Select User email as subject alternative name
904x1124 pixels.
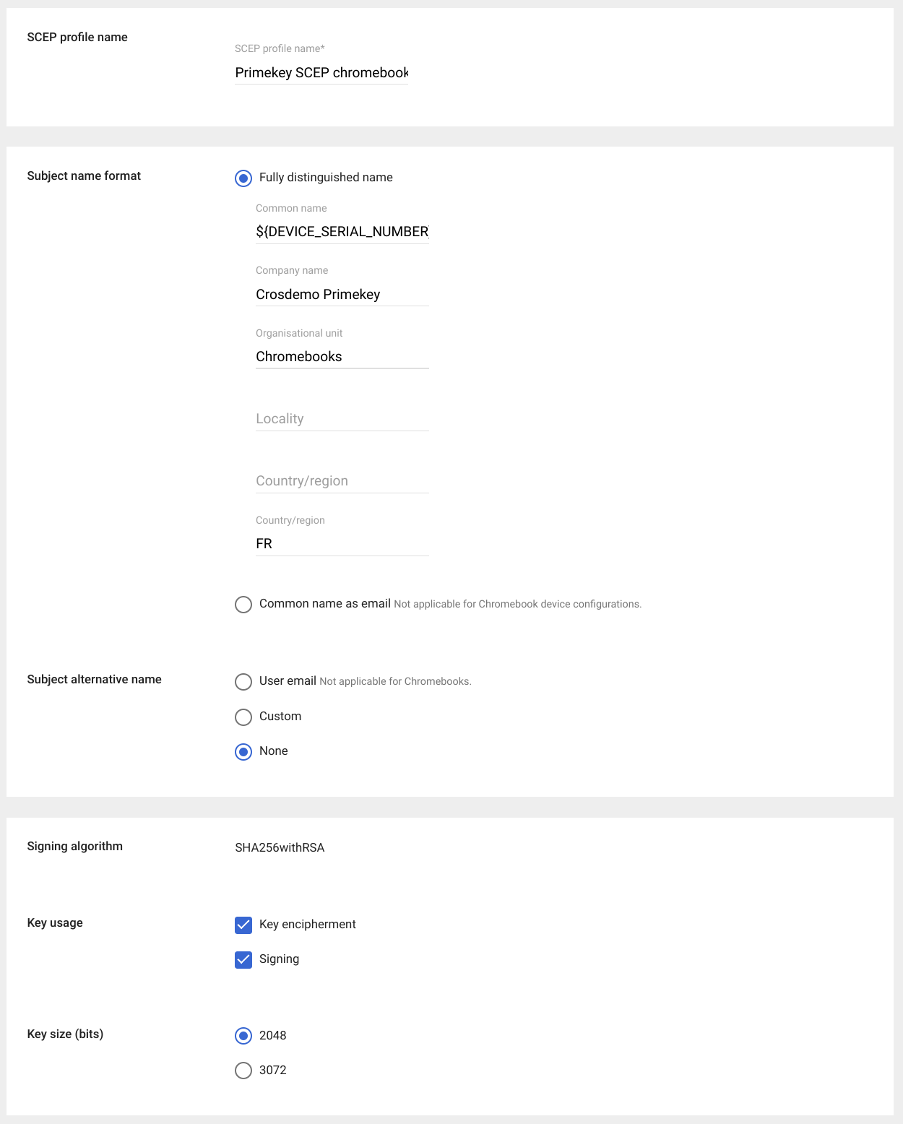click(x=243, y=682)
